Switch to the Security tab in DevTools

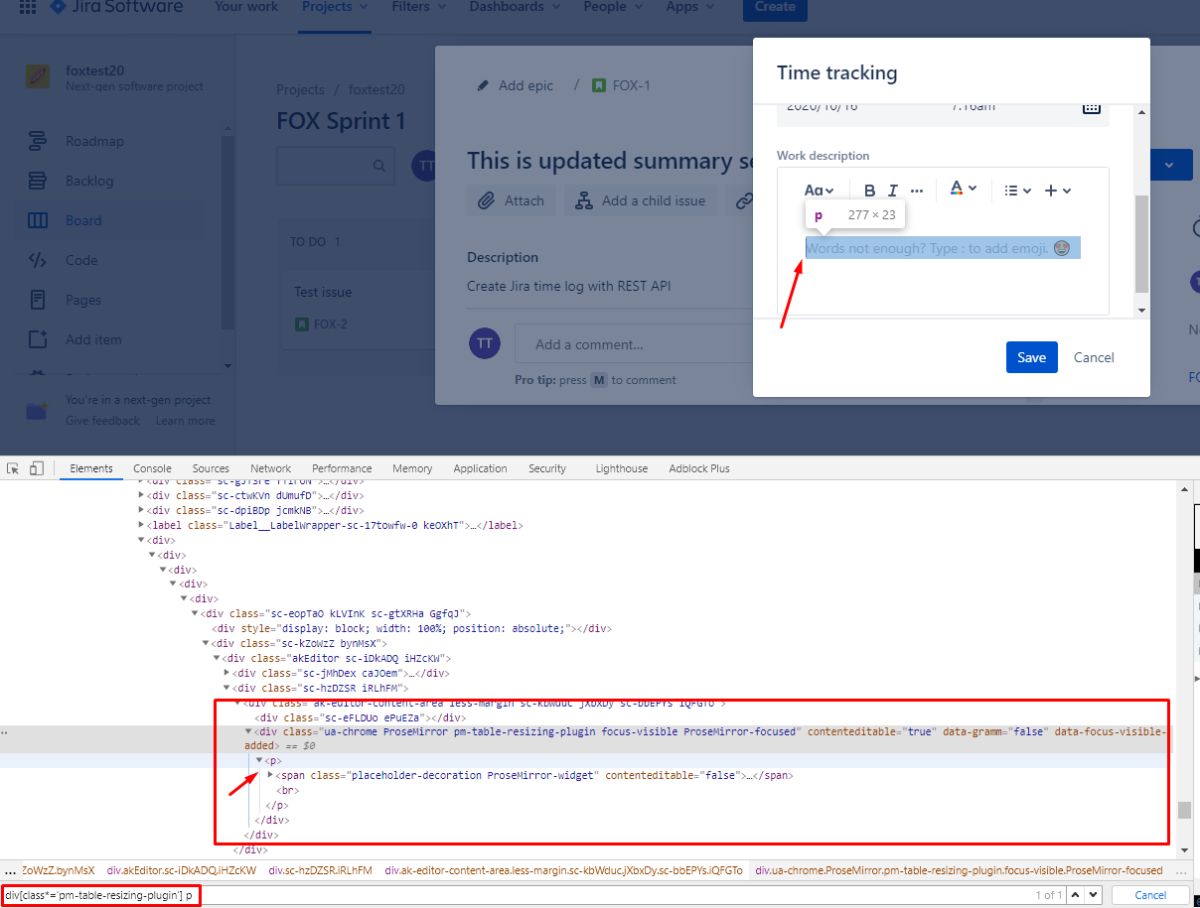547,468
